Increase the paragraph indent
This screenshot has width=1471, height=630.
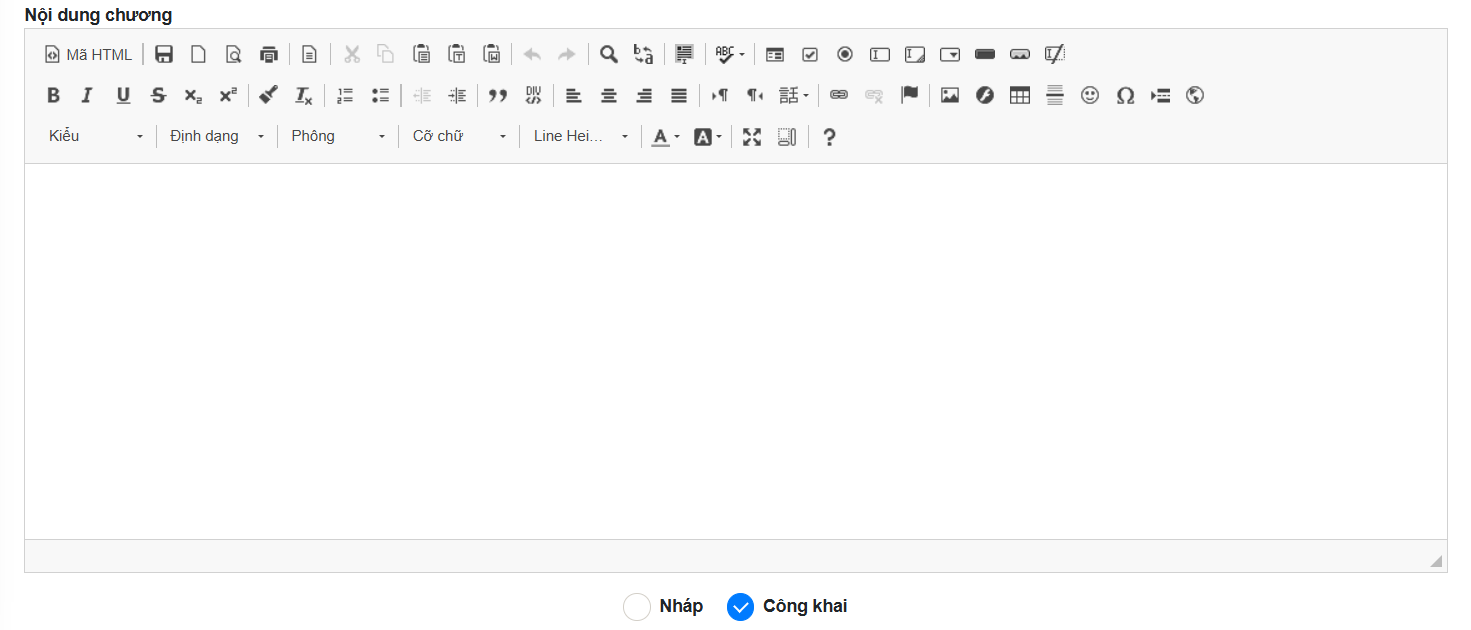457,95
